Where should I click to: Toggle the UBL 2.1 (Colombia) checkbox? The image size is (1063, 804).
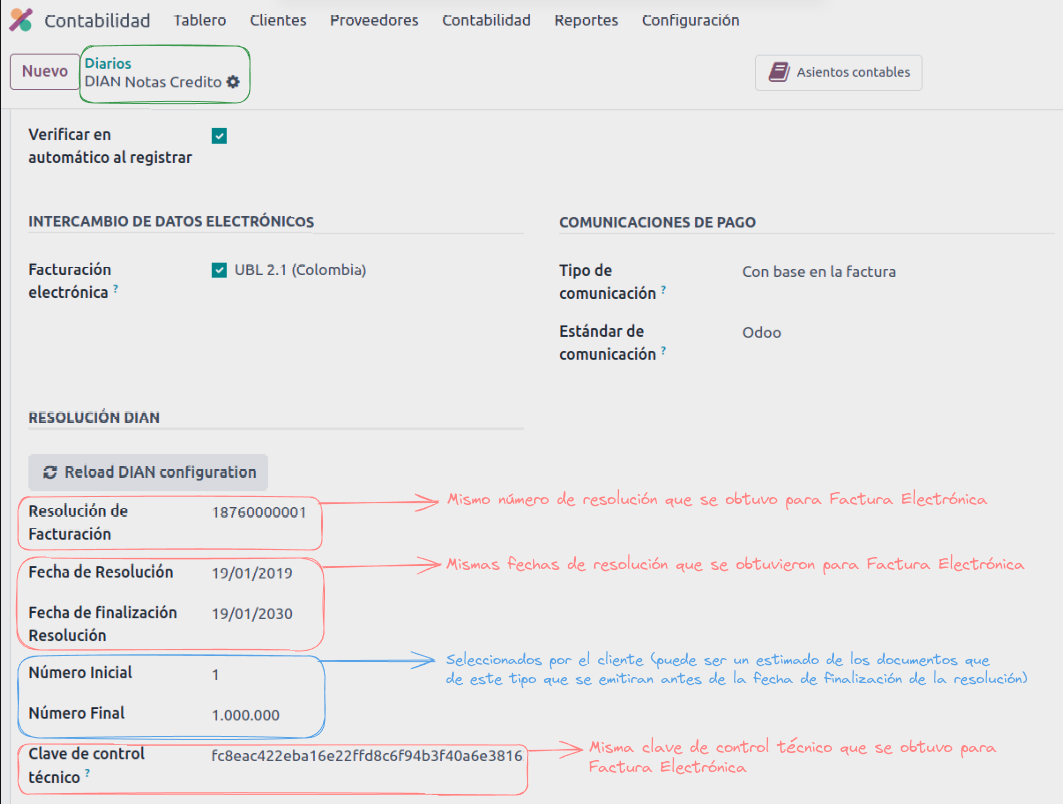coord(220,270)
